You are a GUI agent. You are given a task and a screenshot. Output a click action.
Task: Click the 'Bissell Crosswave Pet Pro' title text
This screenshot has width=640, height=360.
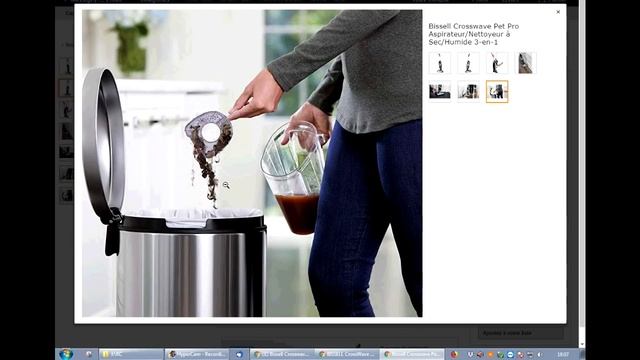click(x=473, y=34)
